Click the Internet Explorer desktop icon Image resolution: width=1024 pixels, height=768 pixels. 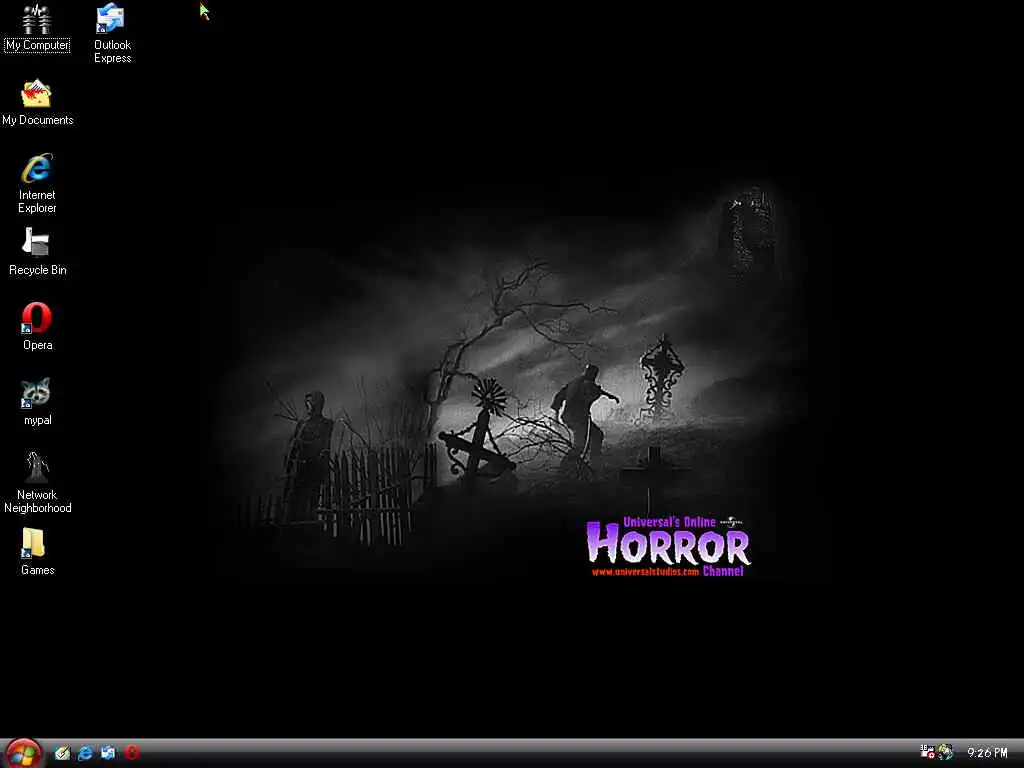(x=37, y=168)
